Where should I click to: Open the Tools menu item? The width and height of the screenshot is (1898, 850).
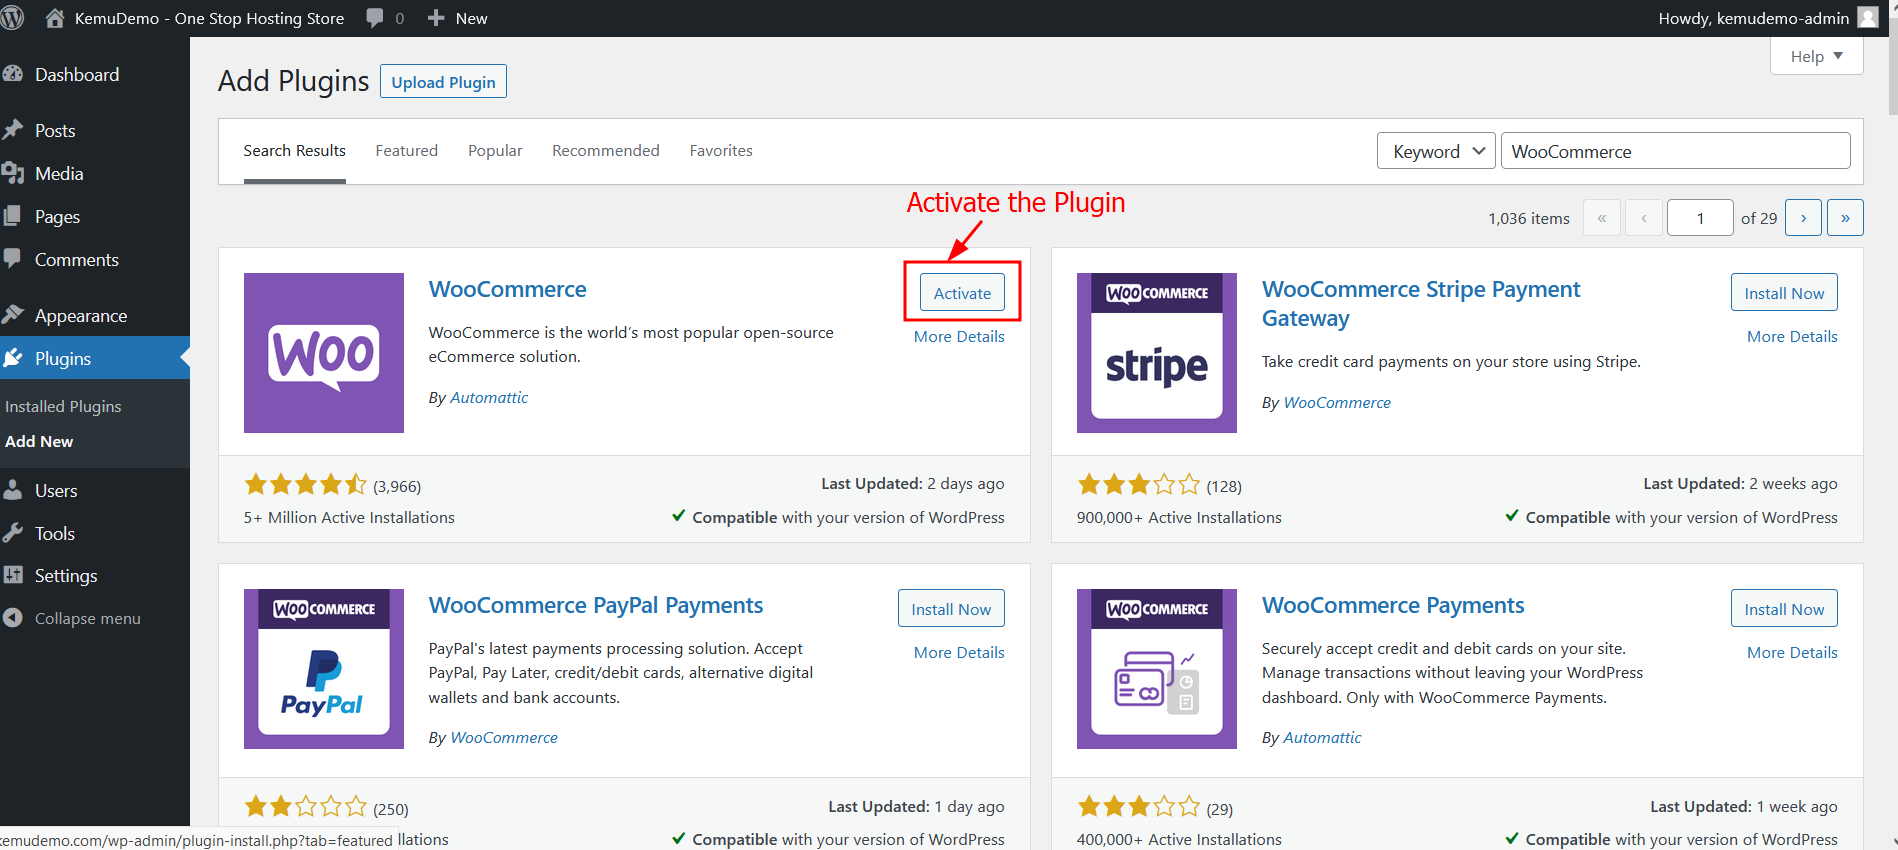click(55, 533)
